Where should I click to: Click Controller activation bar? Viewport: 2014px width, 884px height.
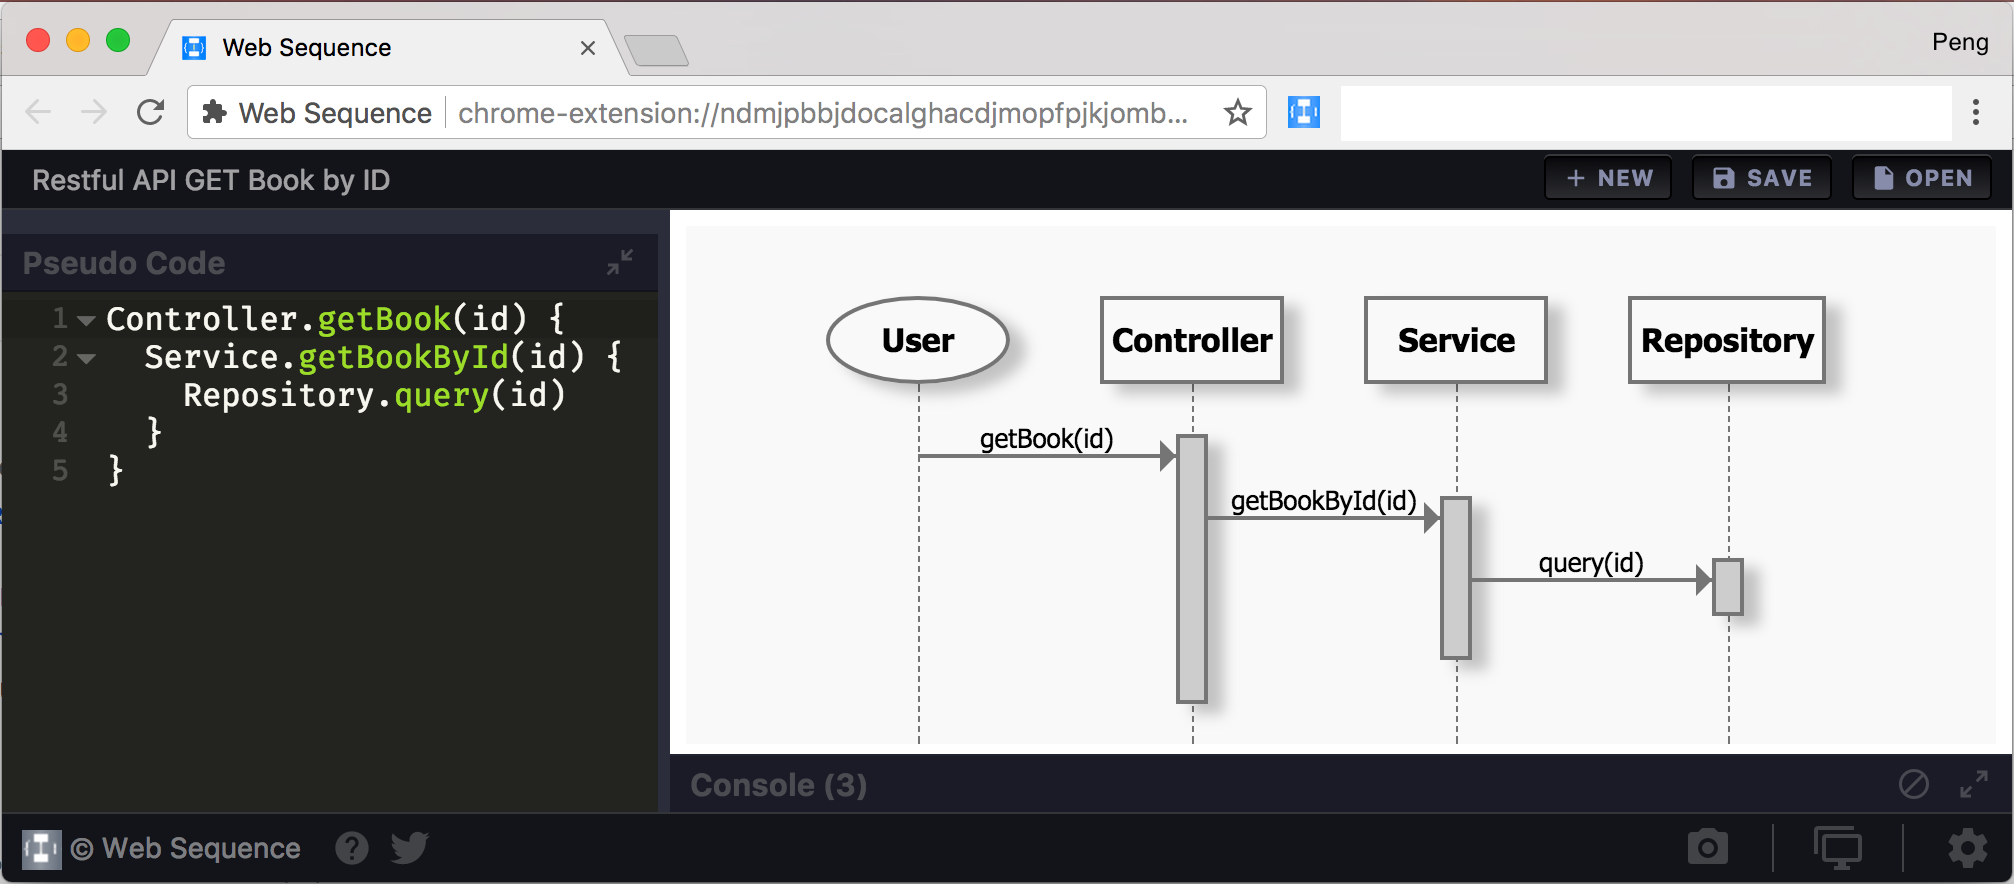tap(1192, 569)
